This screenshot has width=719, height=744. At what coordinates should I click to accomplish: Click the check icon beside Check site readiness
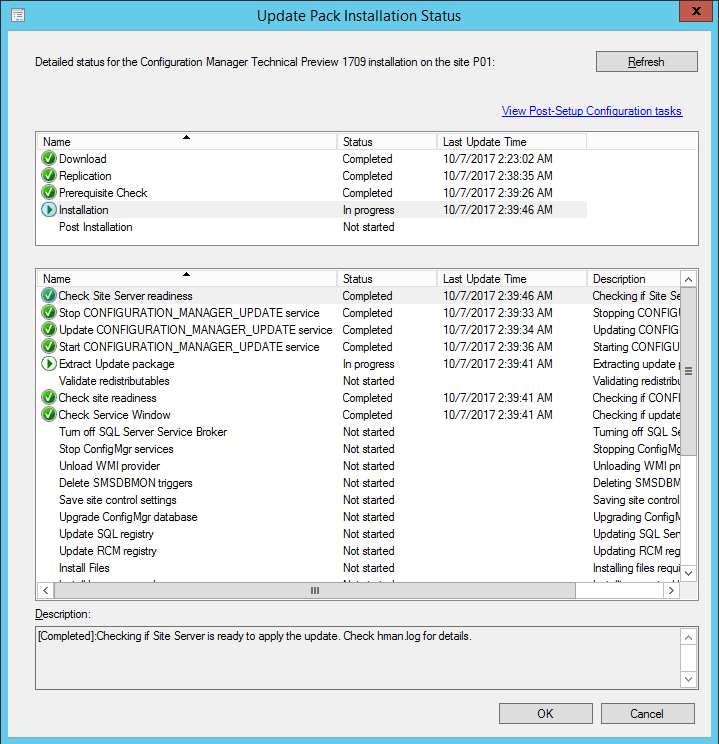click(48, 398)
